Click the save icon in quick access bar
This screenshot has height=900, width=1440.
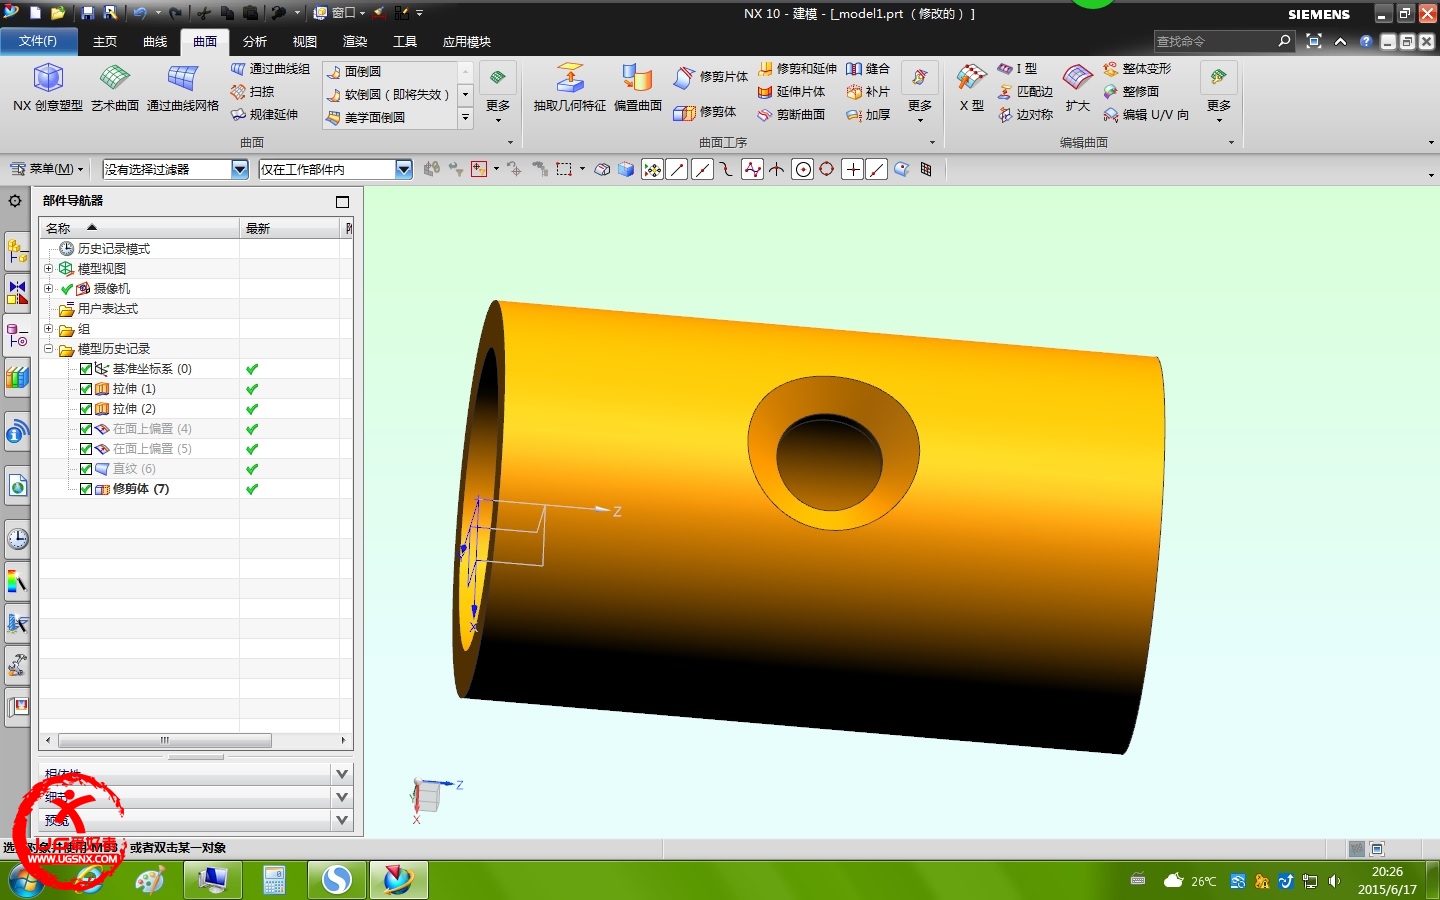tap(87, 13)
